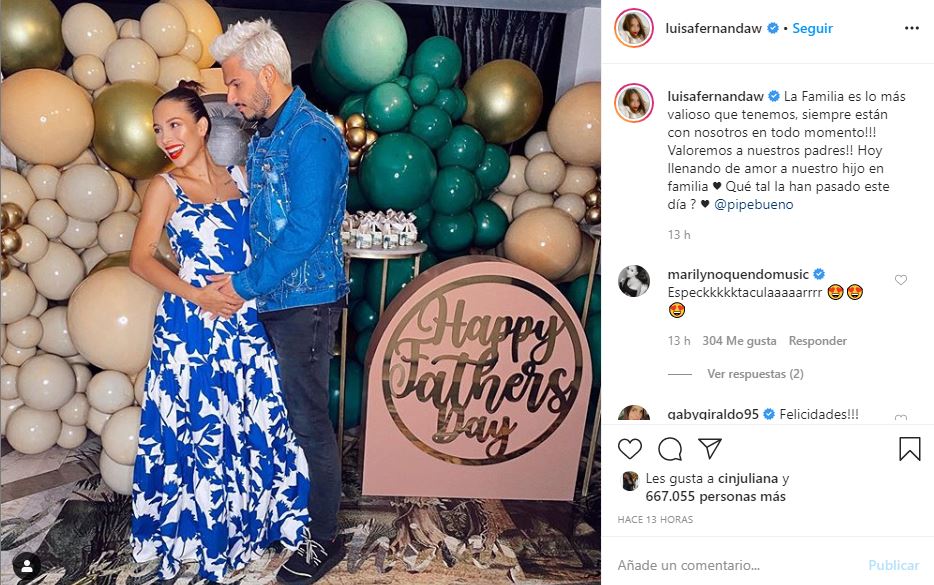The image size is (934, 585).
Task: Follow the account with Seguir
Action: (812, 28)
